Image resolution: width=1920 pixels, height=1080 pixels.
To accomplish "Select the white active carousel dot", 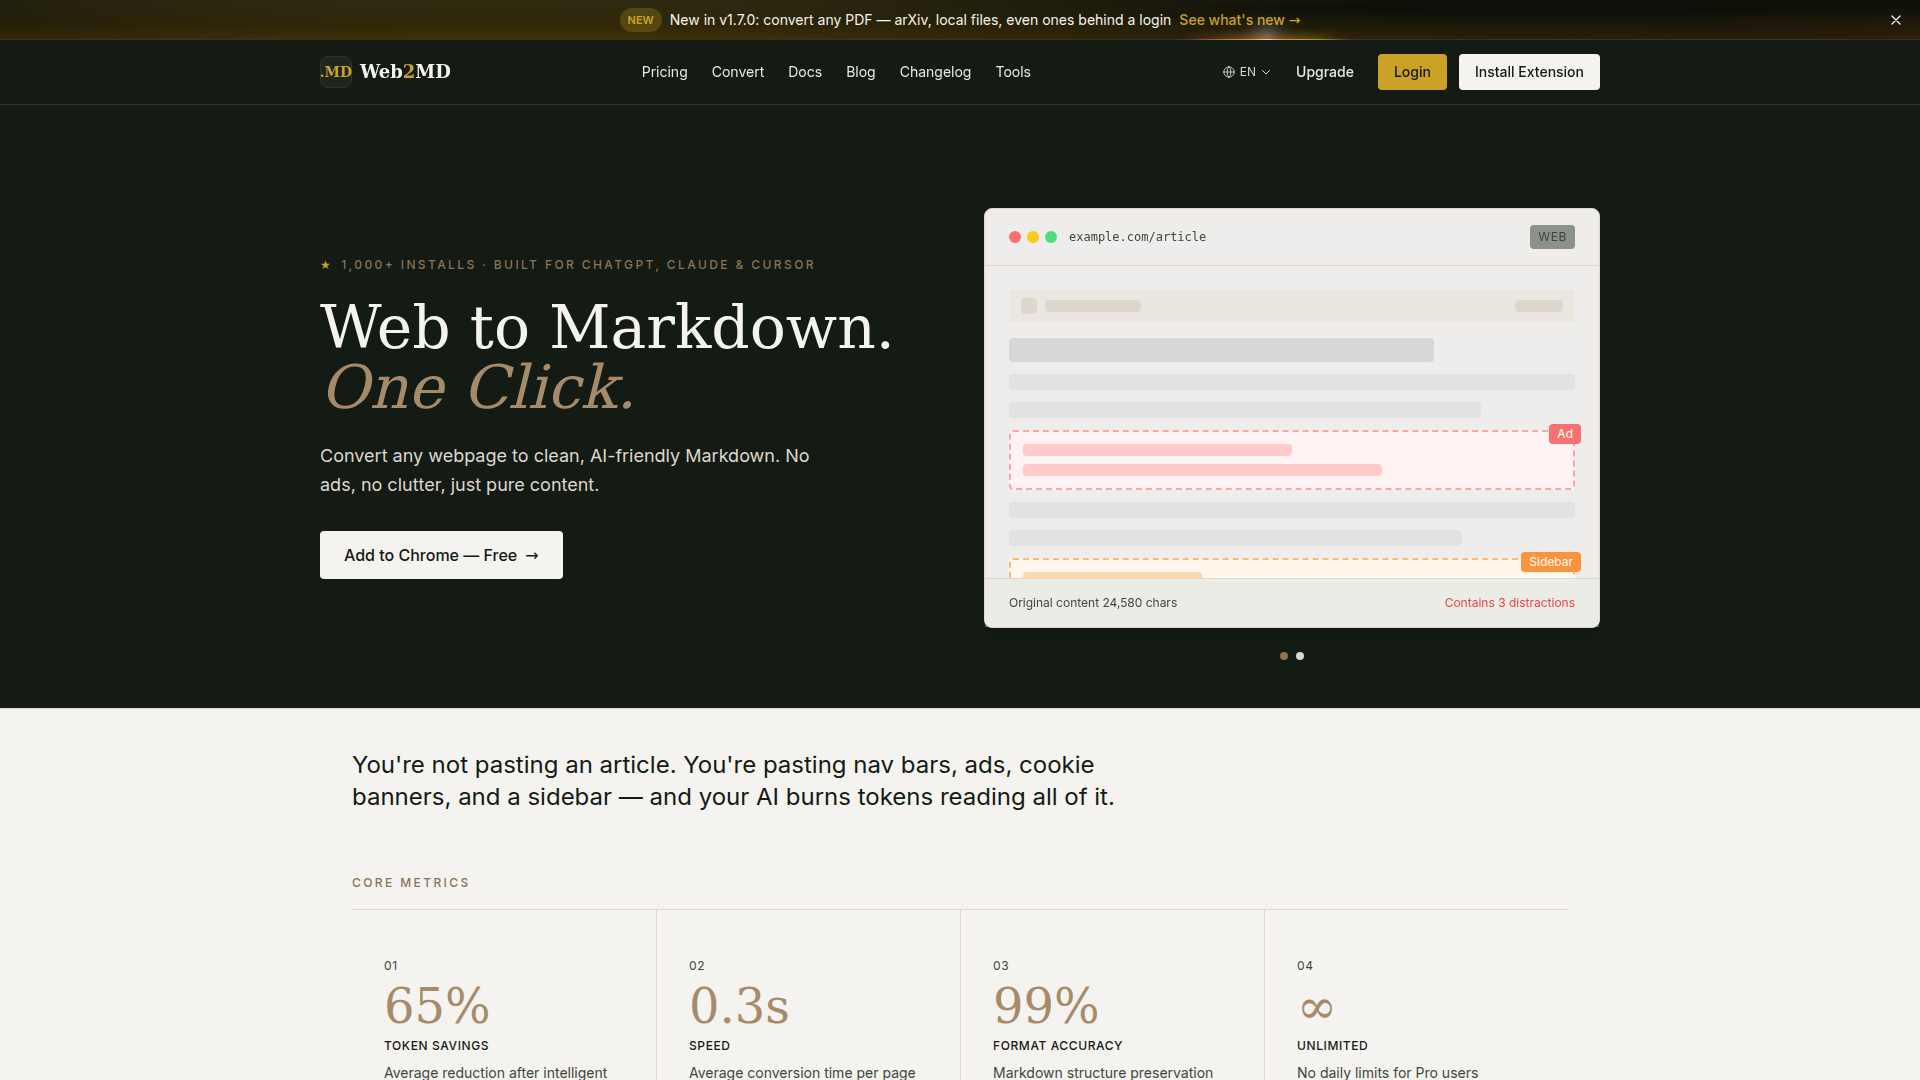I will pyautogui.click(x=1300, y=656).
